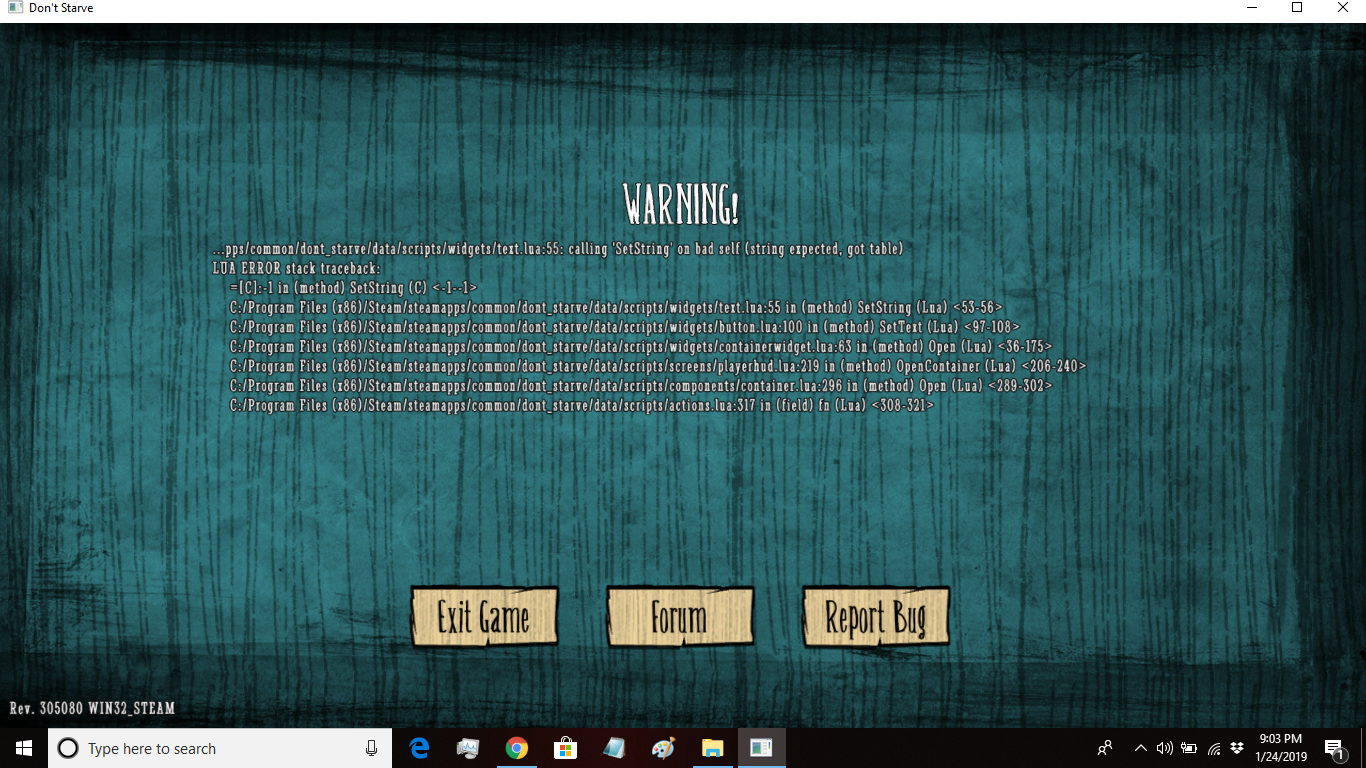Click the Don't Starve title bar icon
Screen dimensions: 1366x768
15,8
